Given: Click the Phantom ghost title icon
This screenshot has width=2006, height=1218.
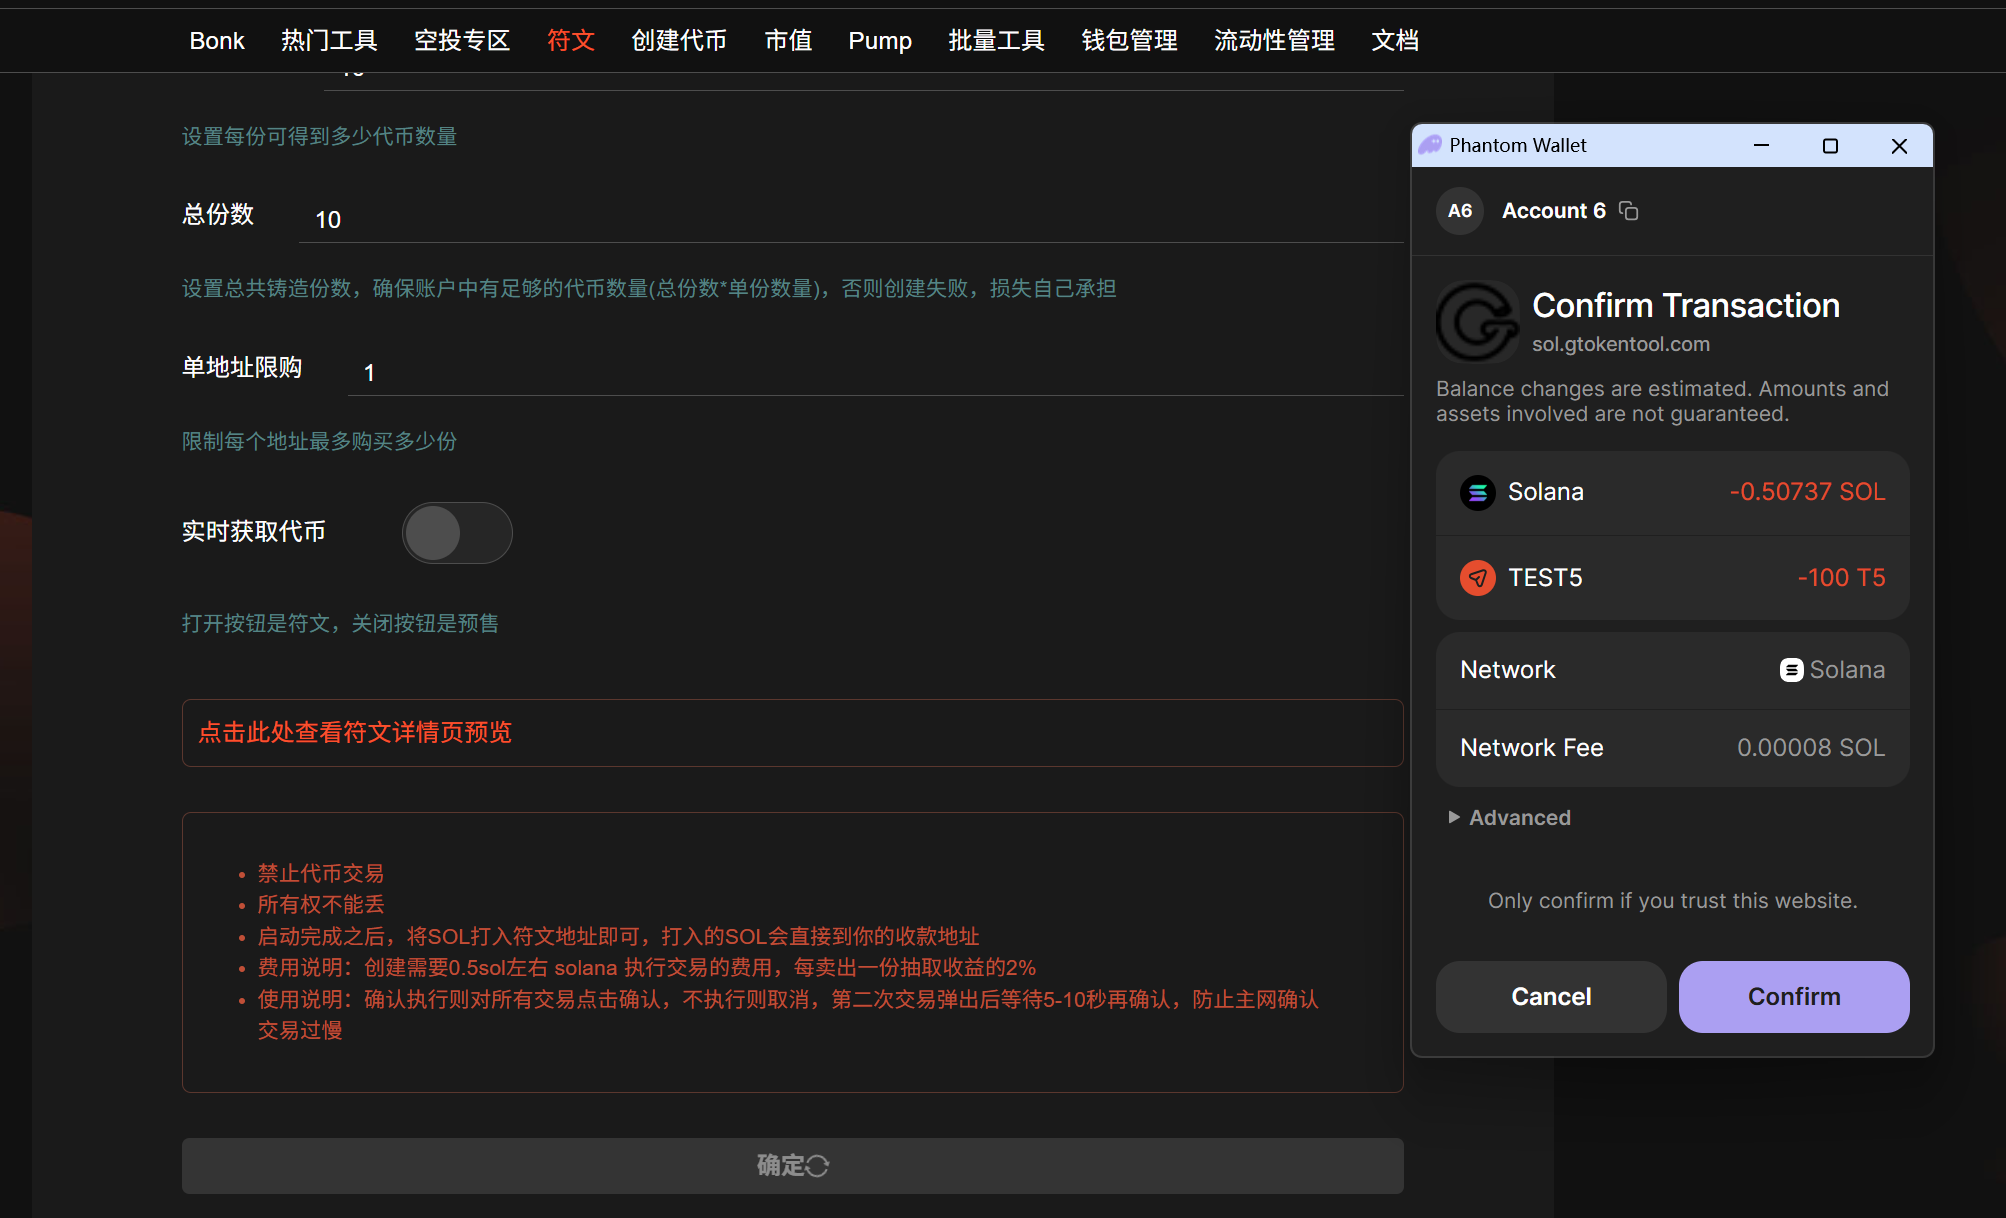Looking at the screenshot, I should tap(1431, 146).
